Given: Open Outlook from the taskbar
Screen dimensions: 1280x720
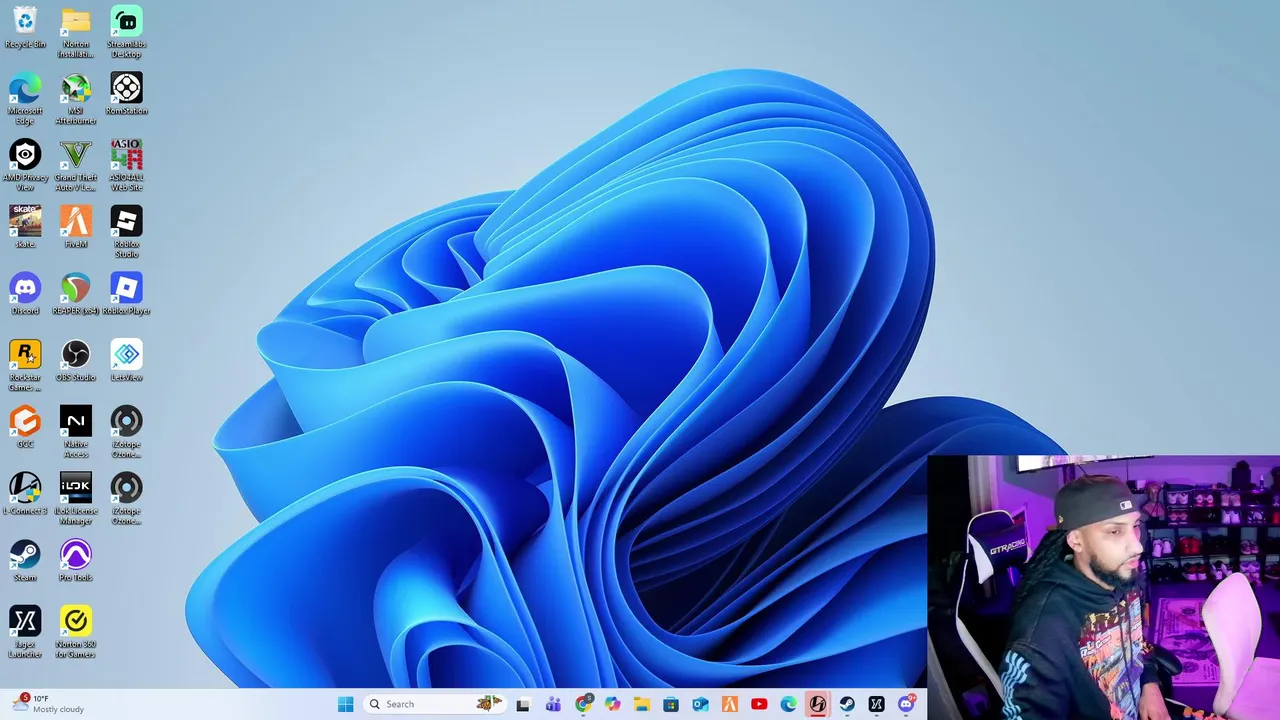Looking at the screenshot, I should click(701, 704).
